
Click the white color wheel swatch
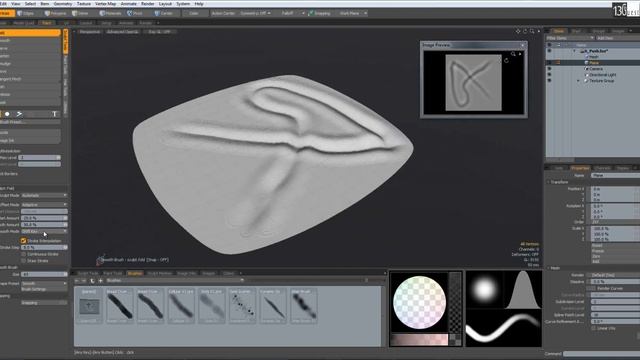click(419, 302)
